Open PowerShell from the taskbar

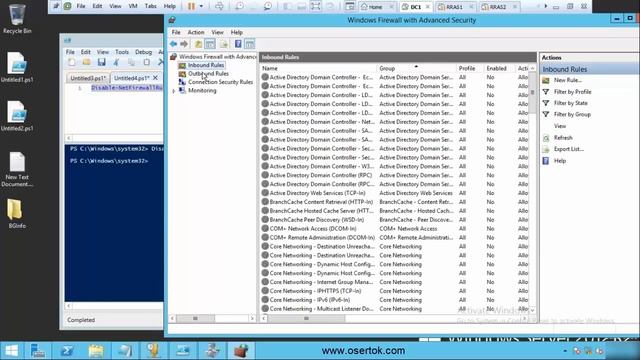point(67,351)
